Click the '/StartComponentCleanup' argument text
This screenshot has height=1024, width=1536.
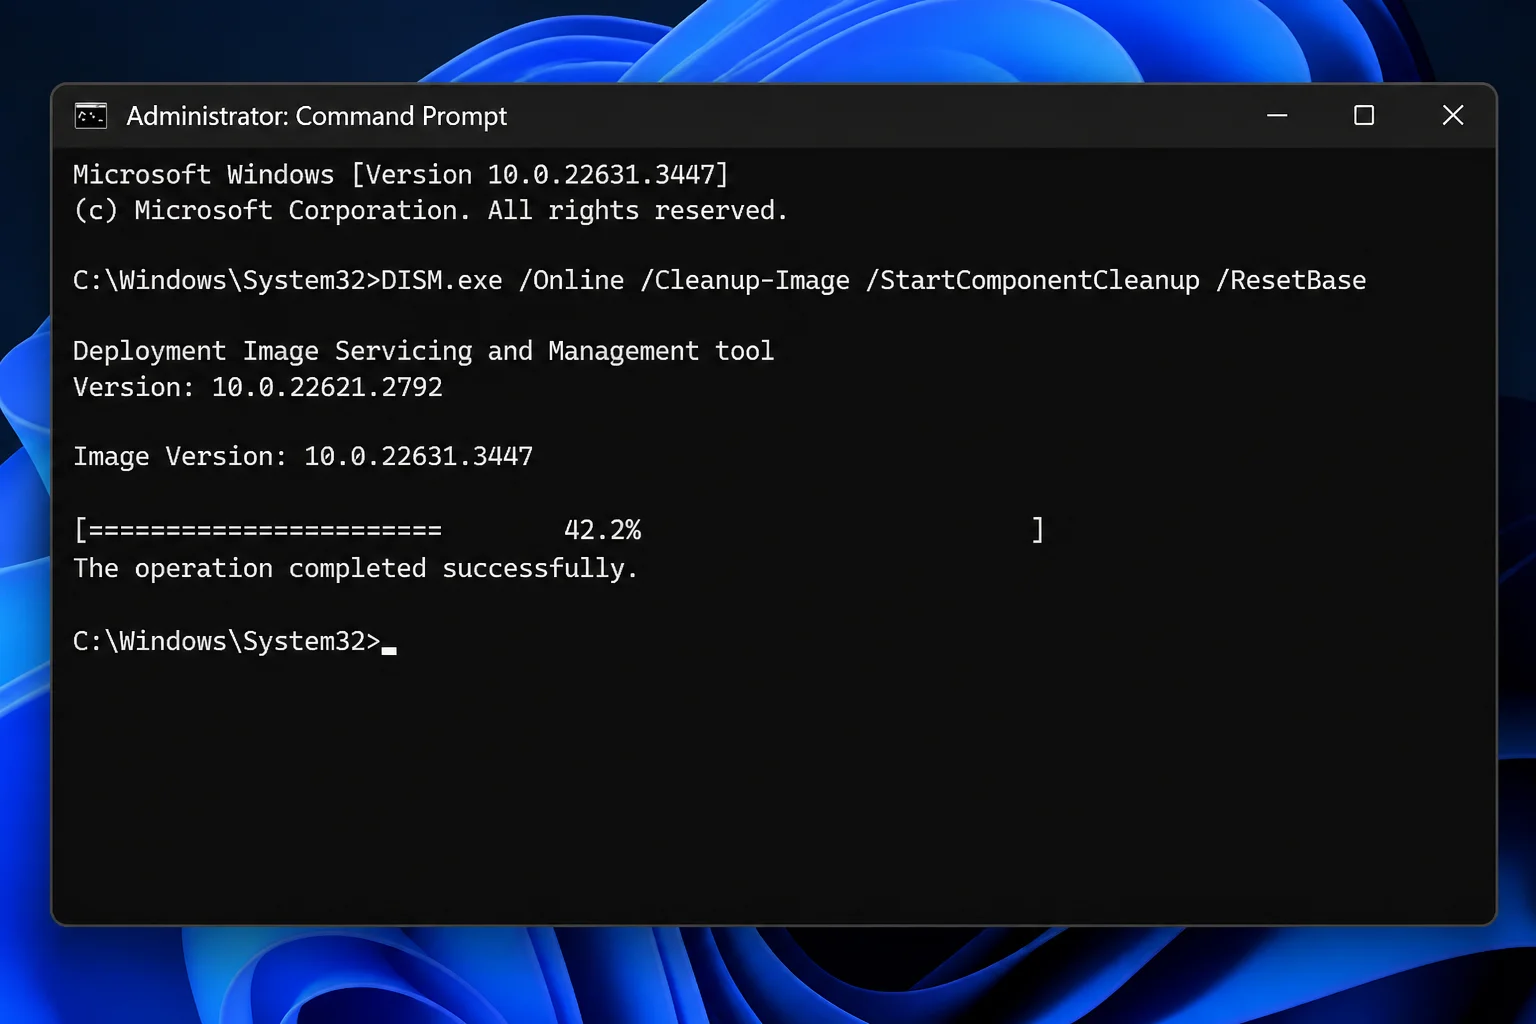[1033, 281]
